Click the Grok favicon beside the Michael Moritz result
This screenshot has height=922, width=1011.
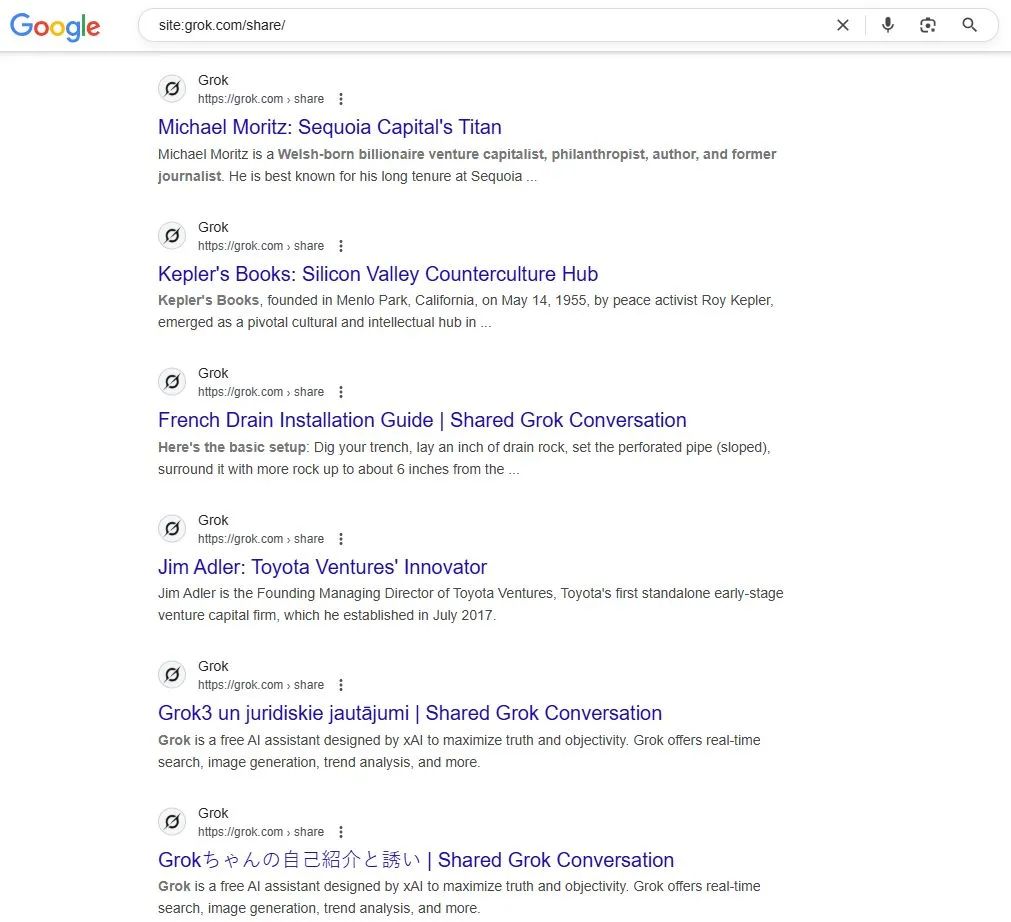(x=172, y=88)
